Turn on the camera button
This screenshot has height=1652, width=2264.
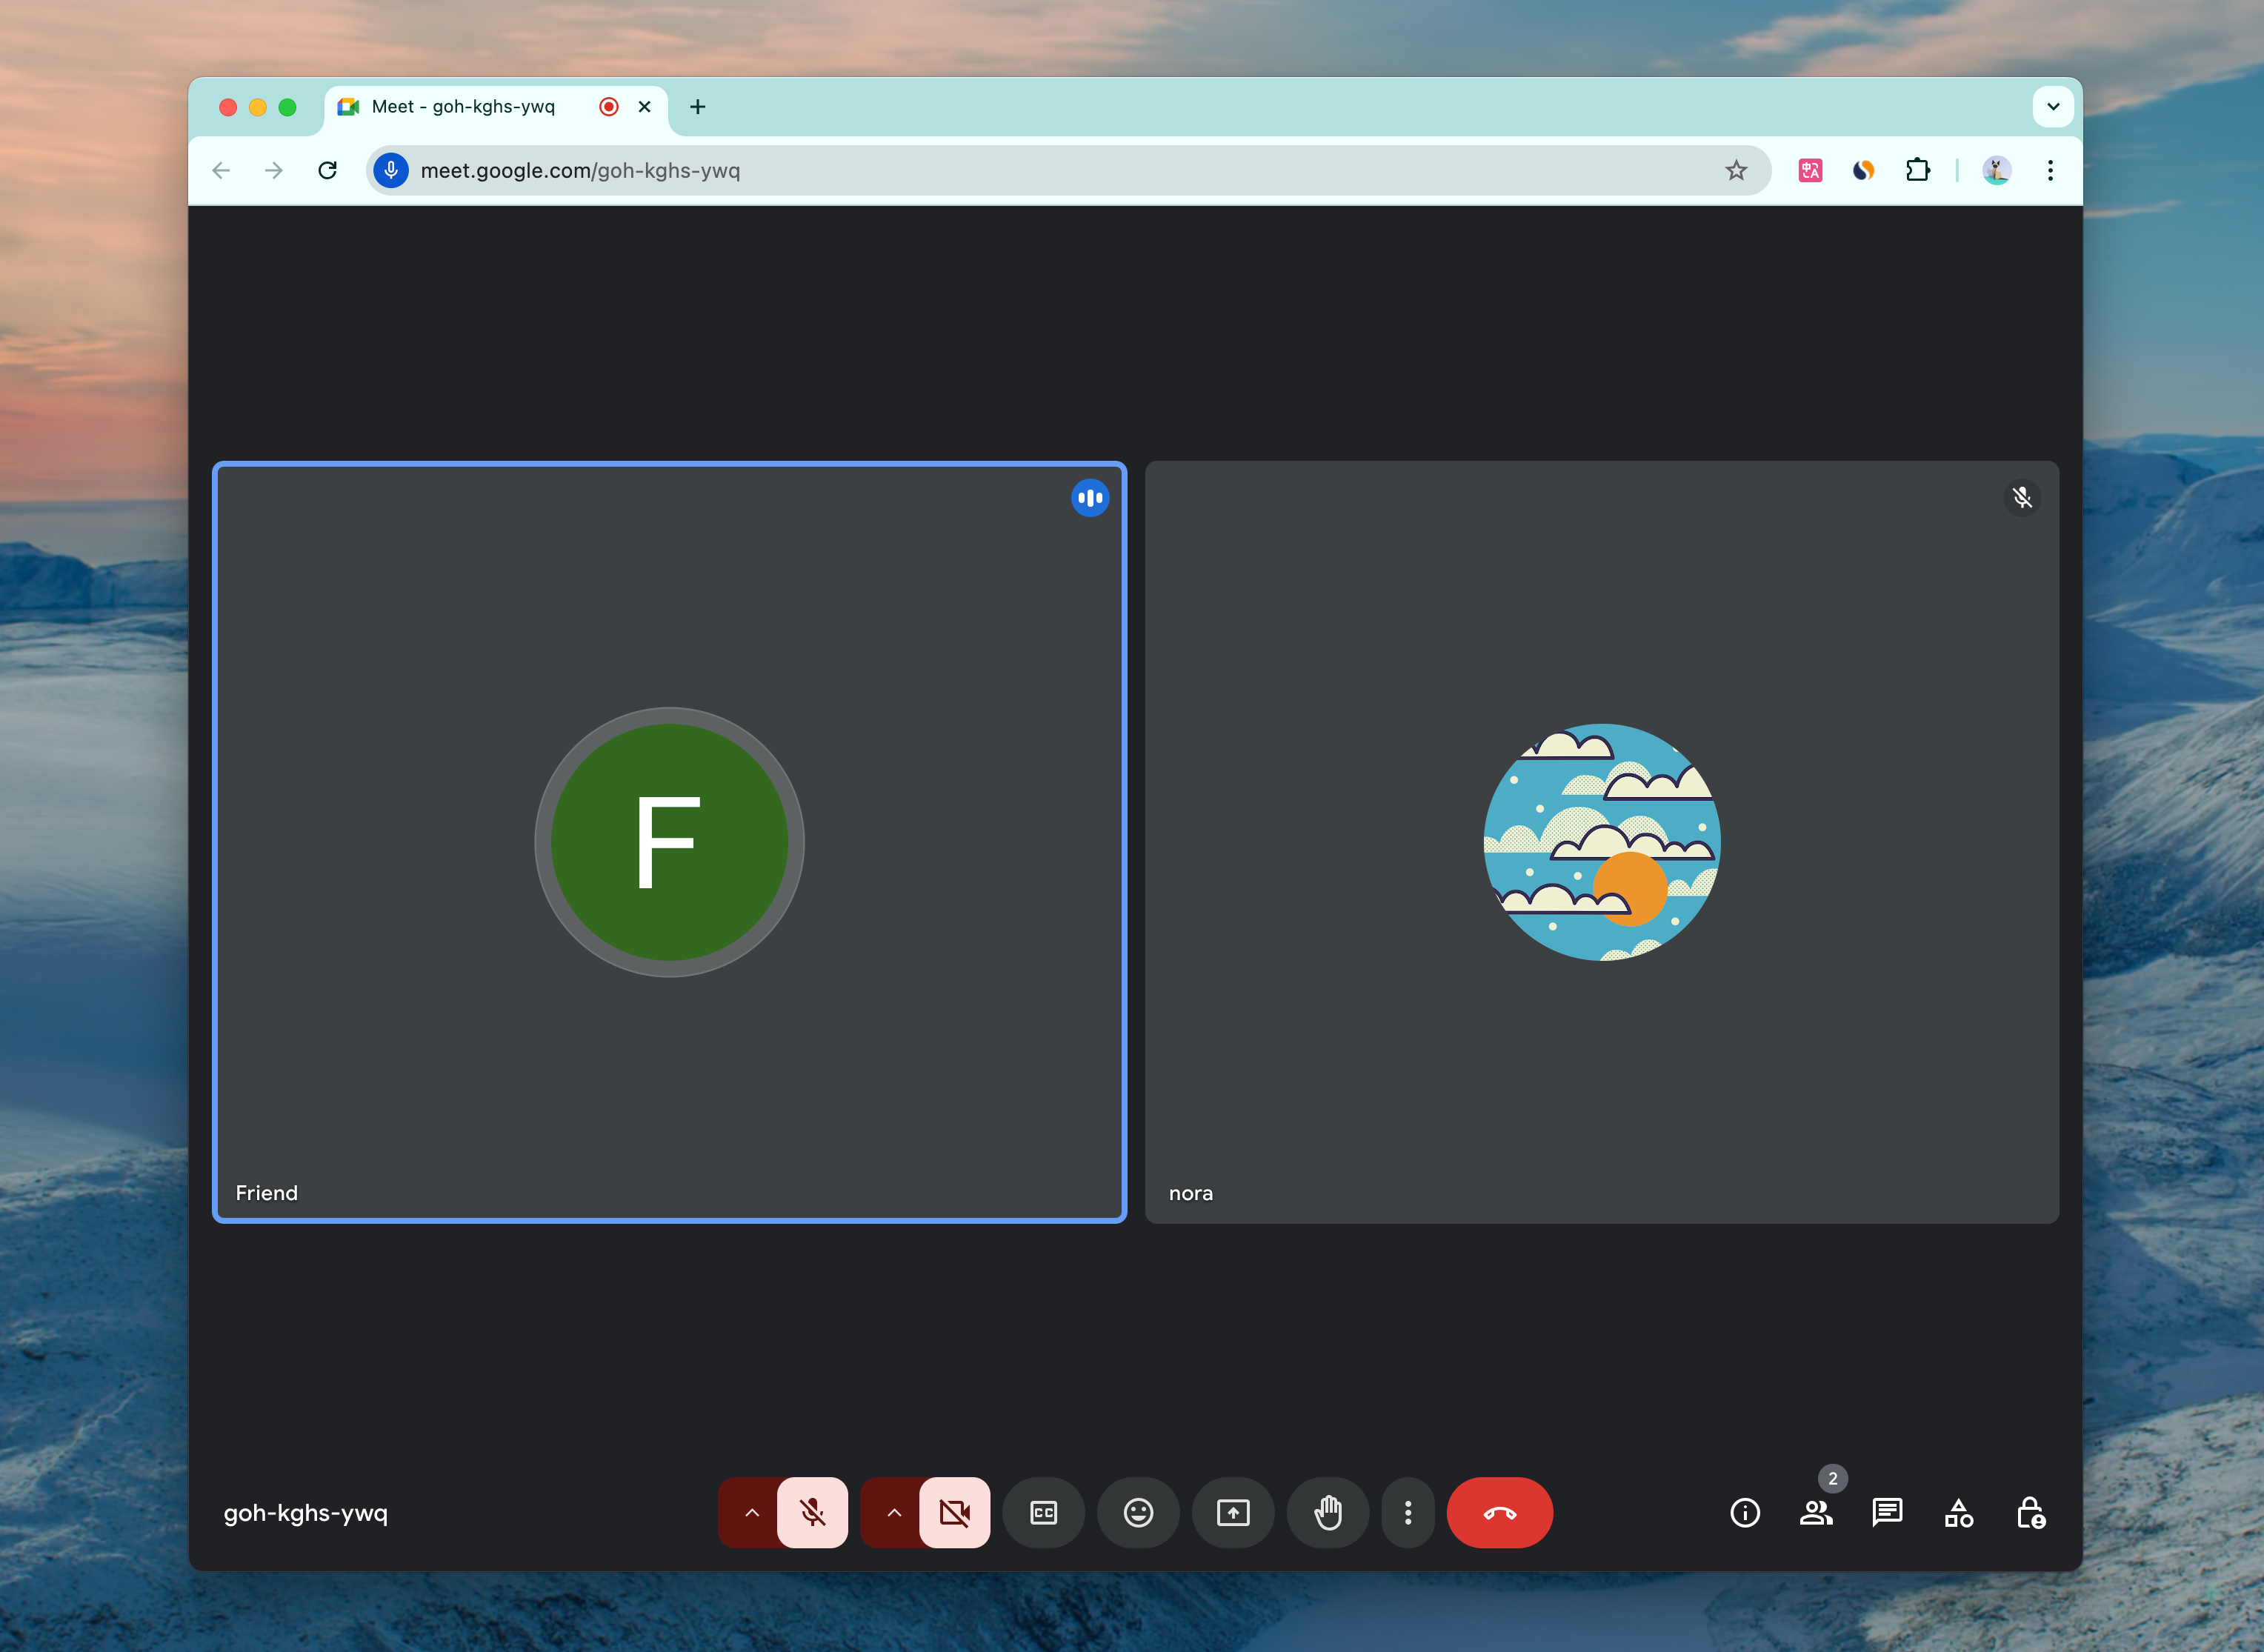pos(954,1512)
